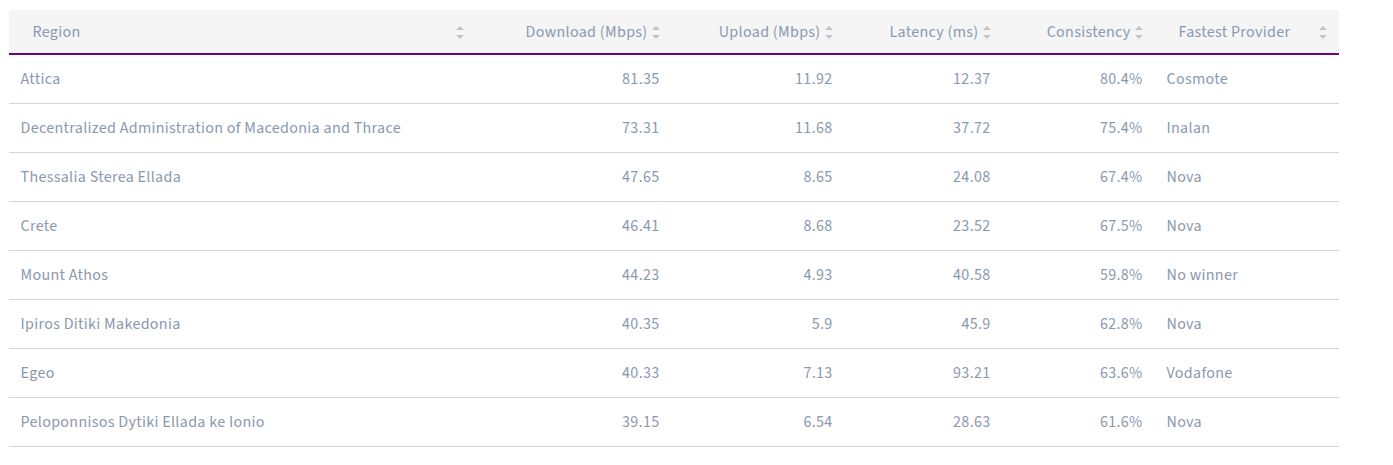
Task: Click the Upload (Mbps) sort arrows
Action: [x=829, y=32]
